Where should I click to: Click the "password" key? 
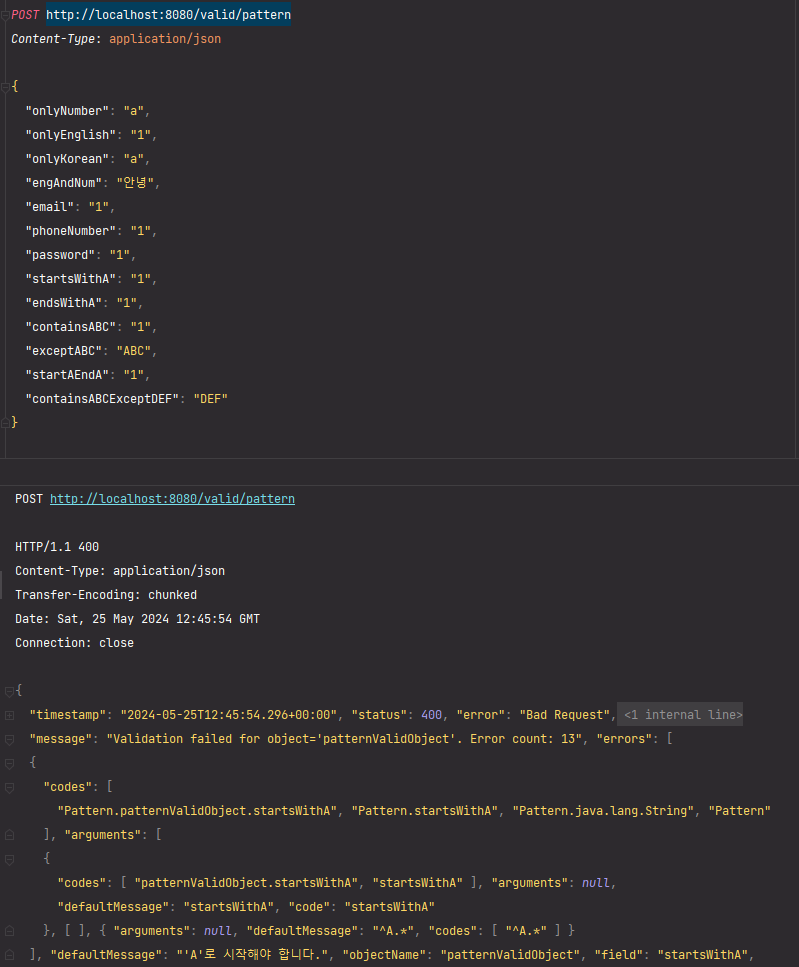[x=60, y=255]
